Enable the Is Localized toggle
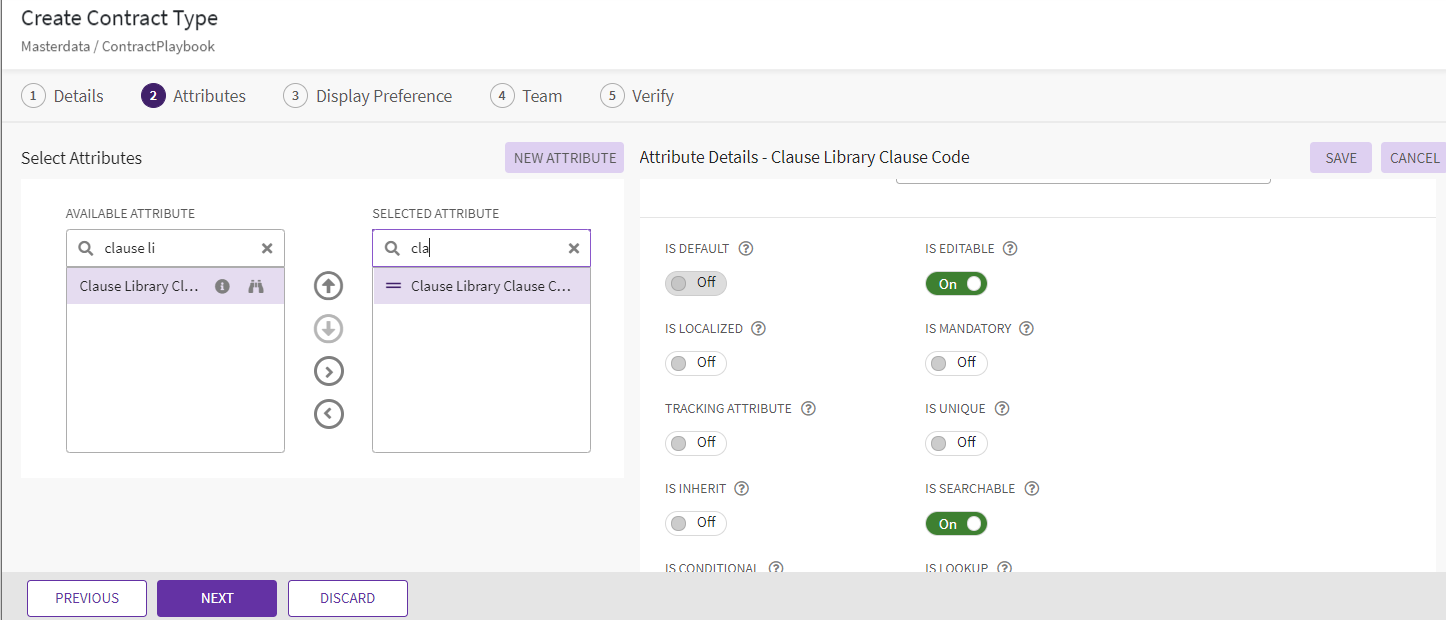 tap(696, 363)
